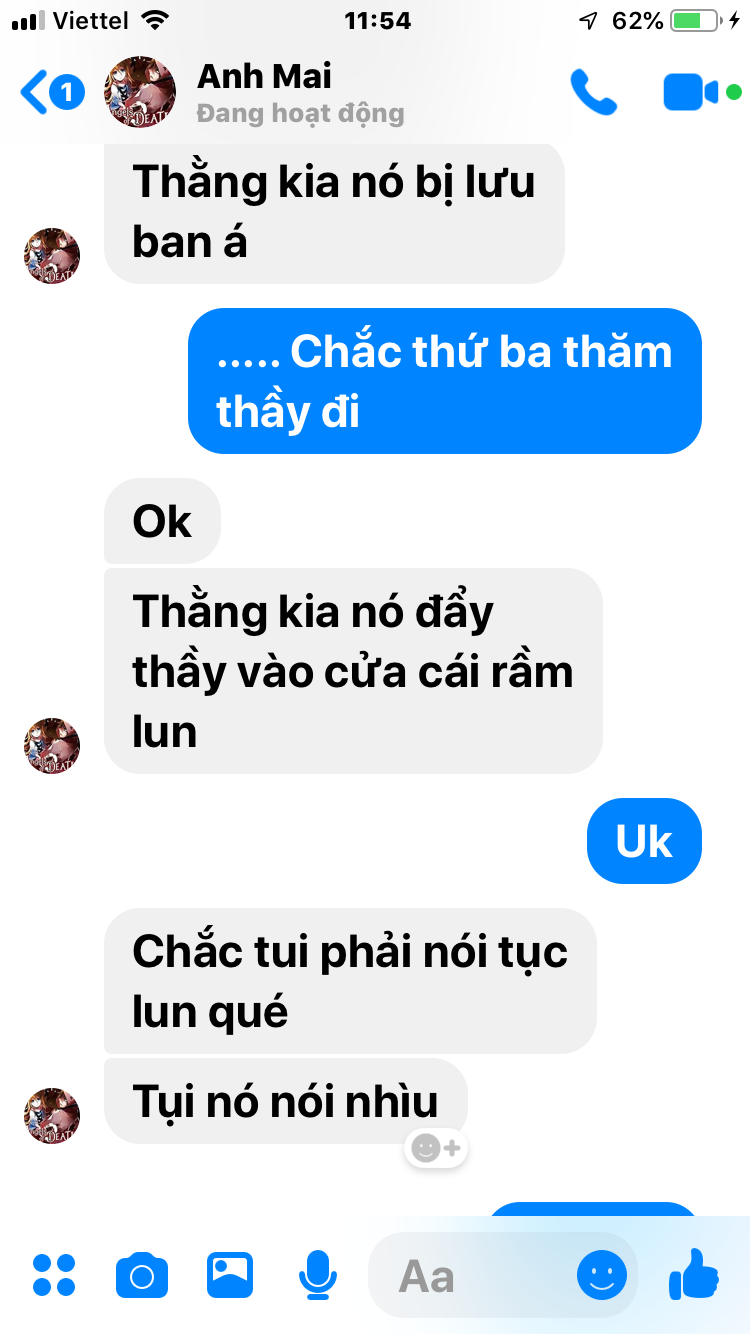The image size is (750, 1334).
Task: Tap Anh Mai's avatar in the header
Action: click(141, 92)
